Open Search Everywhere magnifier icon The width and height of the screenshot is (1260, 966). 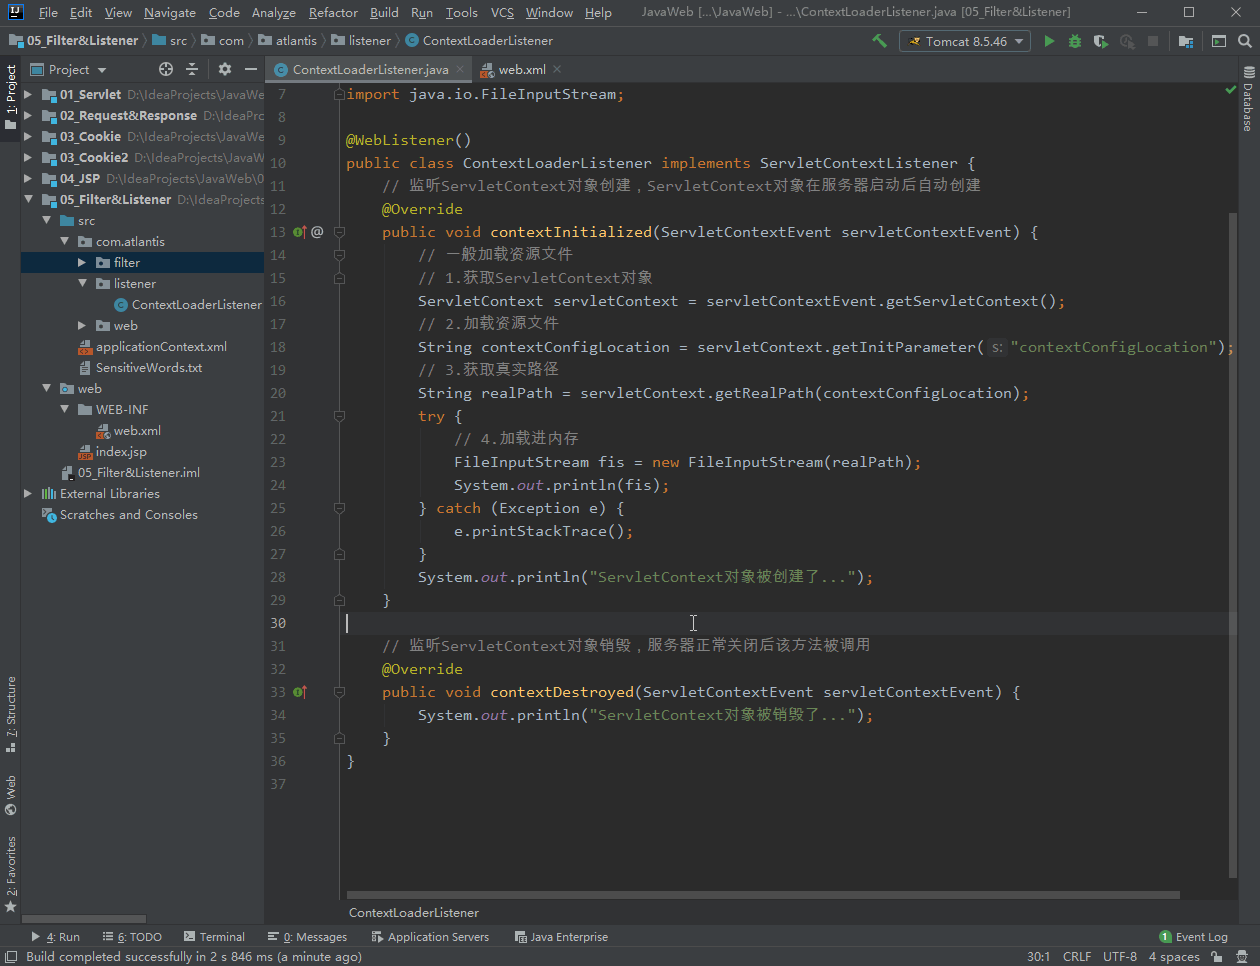point(1245,41)
